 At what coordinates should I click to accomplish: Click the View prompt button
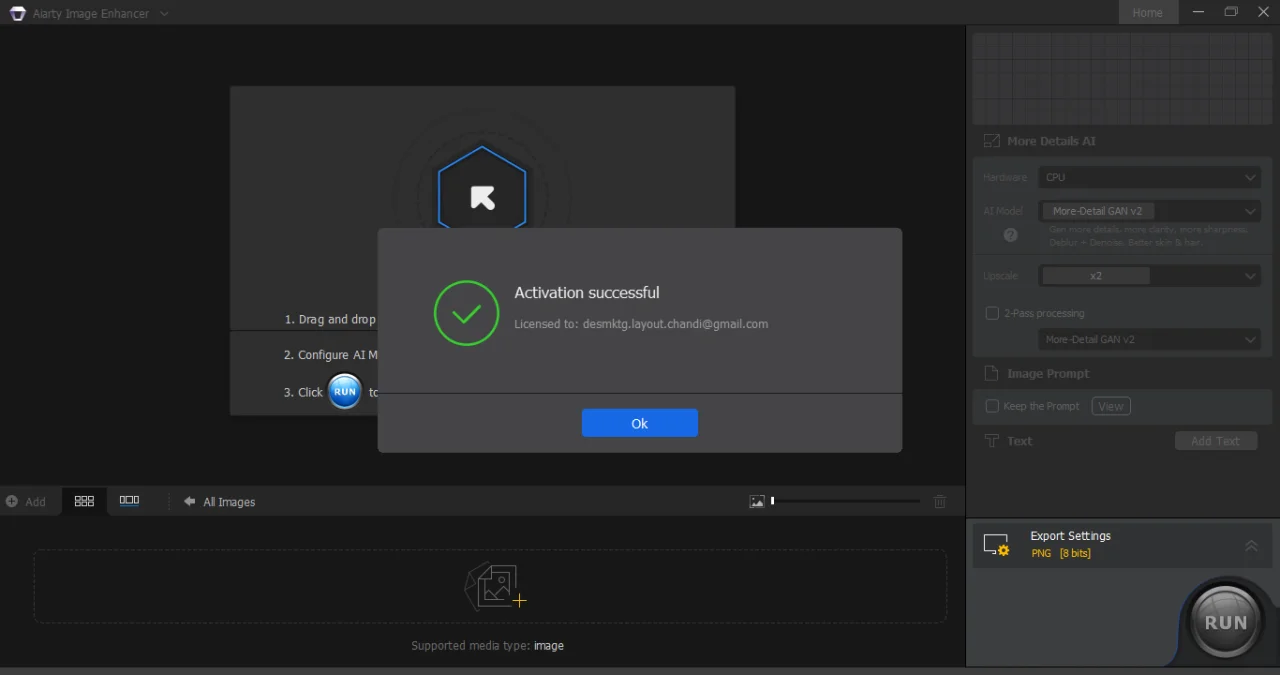1111,406
